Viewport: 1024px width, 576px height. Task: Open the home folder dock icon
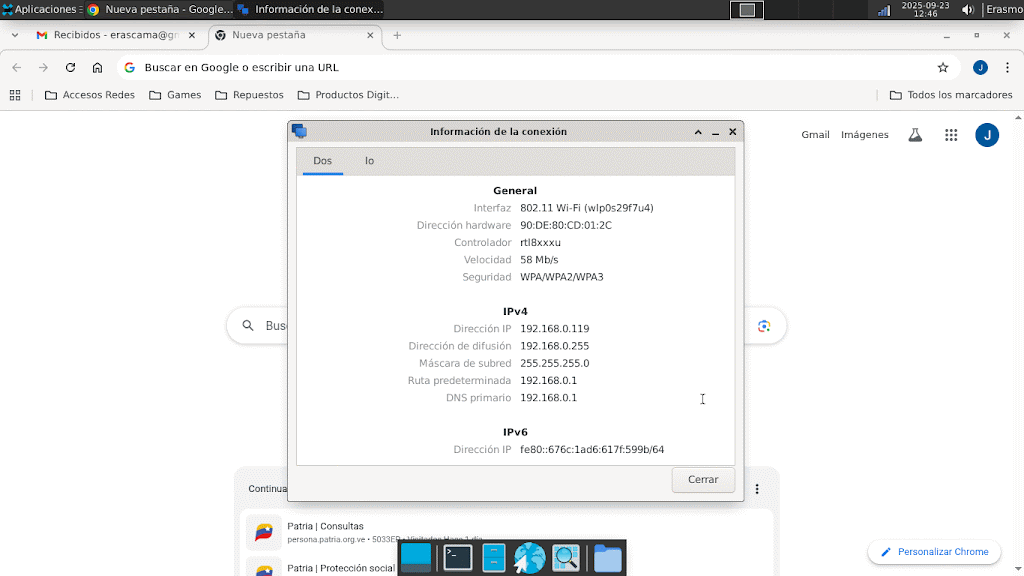click(x=607, y=558)
